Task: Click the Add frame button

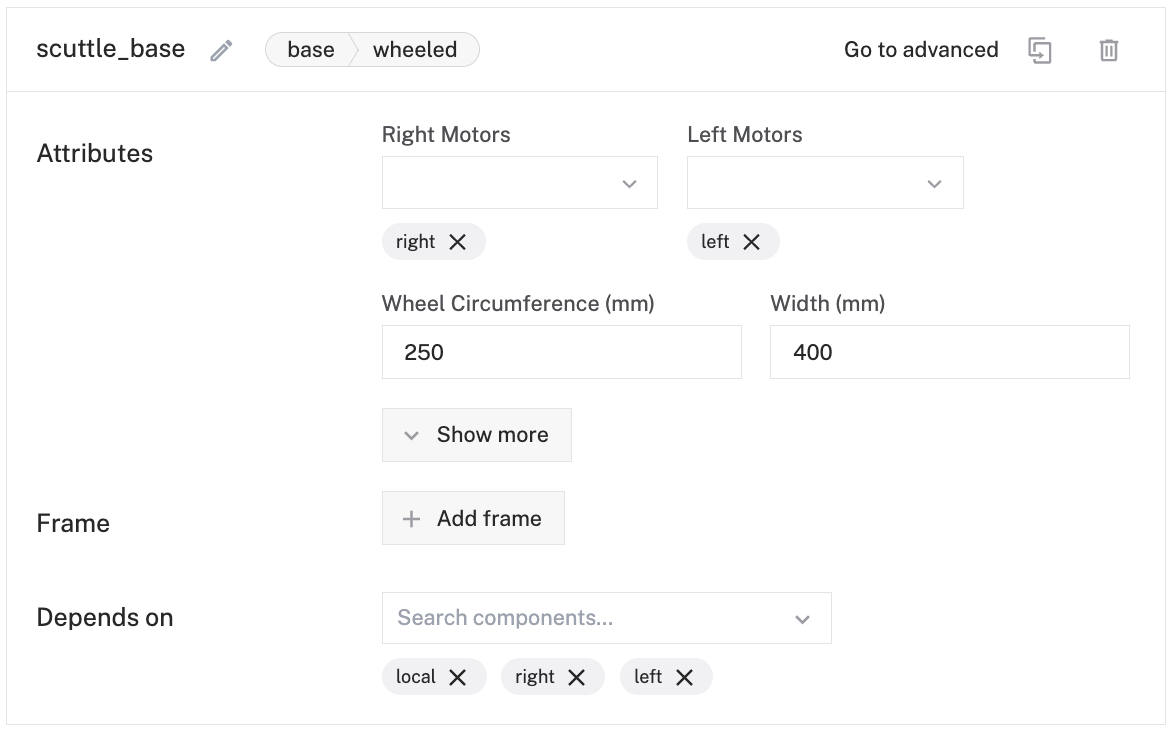Action: pos(473,518)
